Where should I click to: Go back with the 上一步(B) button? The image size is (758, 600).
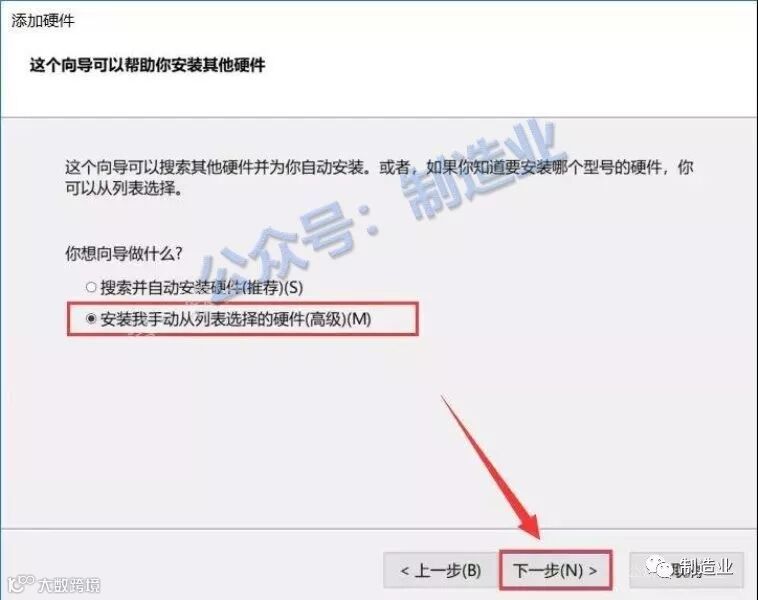coord(440,570)
